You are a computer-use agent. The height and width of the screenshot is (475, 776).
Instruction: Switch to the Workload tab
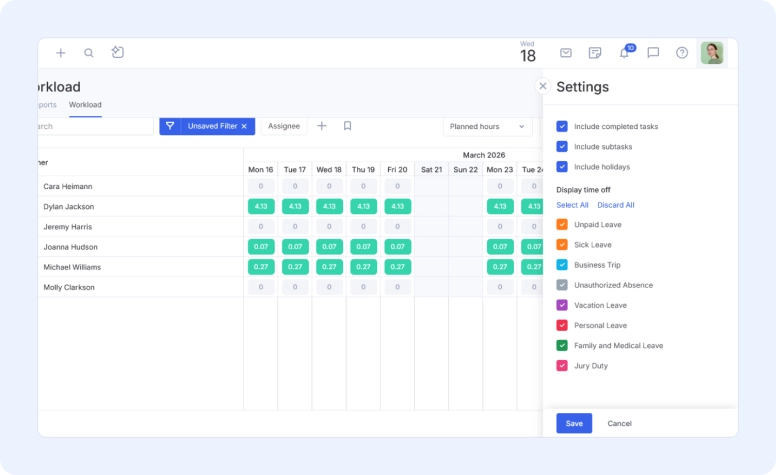coord(85,105)
